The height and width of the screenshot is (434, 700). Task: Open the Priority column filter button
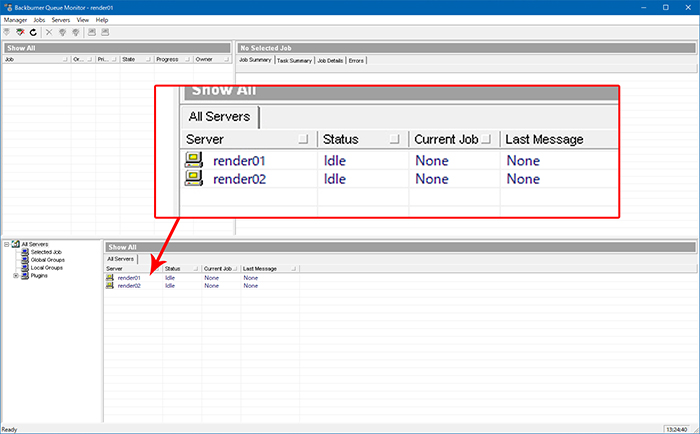[114, 59]
